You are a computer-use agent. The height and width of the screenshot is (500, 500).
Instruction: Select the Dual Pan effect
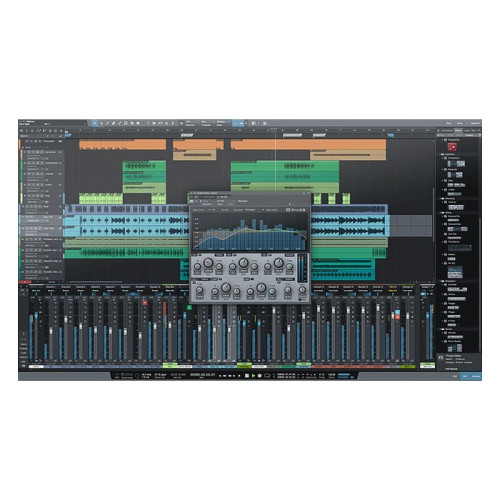pyautogui.click(x=452, y=234)
